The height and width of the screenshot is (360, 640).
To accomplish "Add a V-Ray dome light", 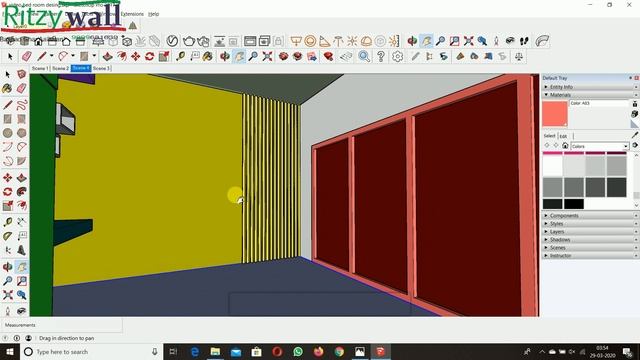I will click(366, 41).
